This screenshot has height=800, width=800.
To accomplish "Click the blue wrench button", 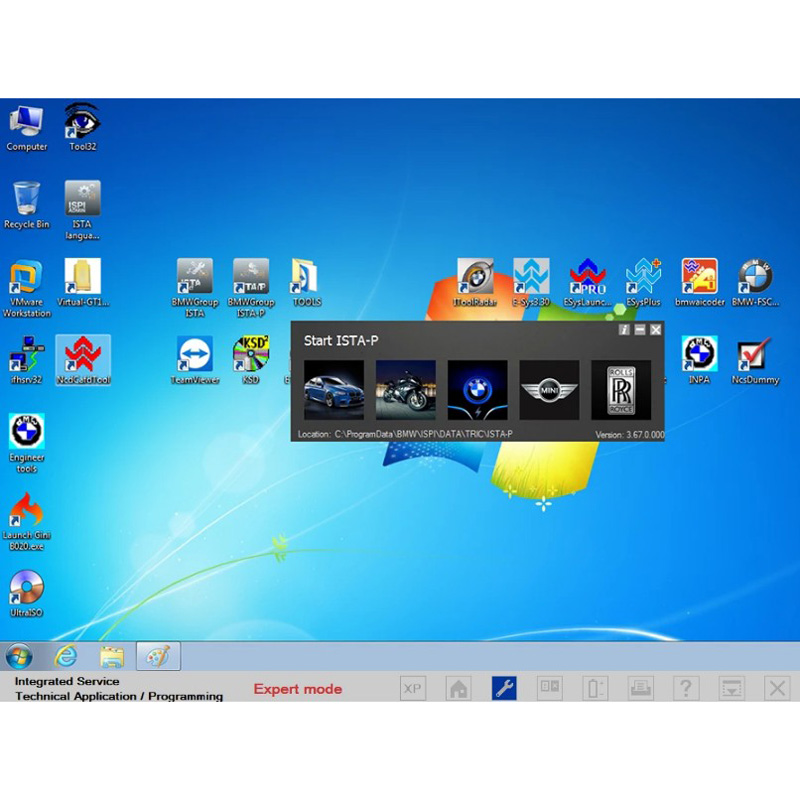I will (x=504, y=689).
